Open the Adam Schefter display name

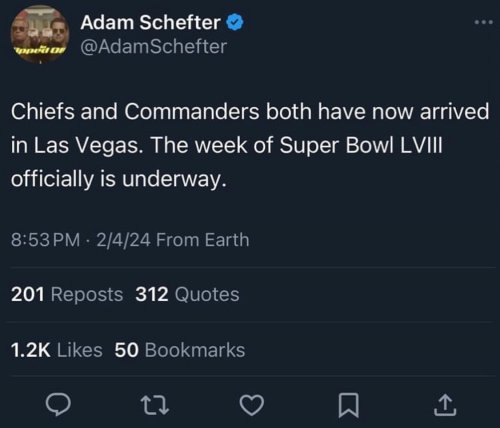point(150,23)
